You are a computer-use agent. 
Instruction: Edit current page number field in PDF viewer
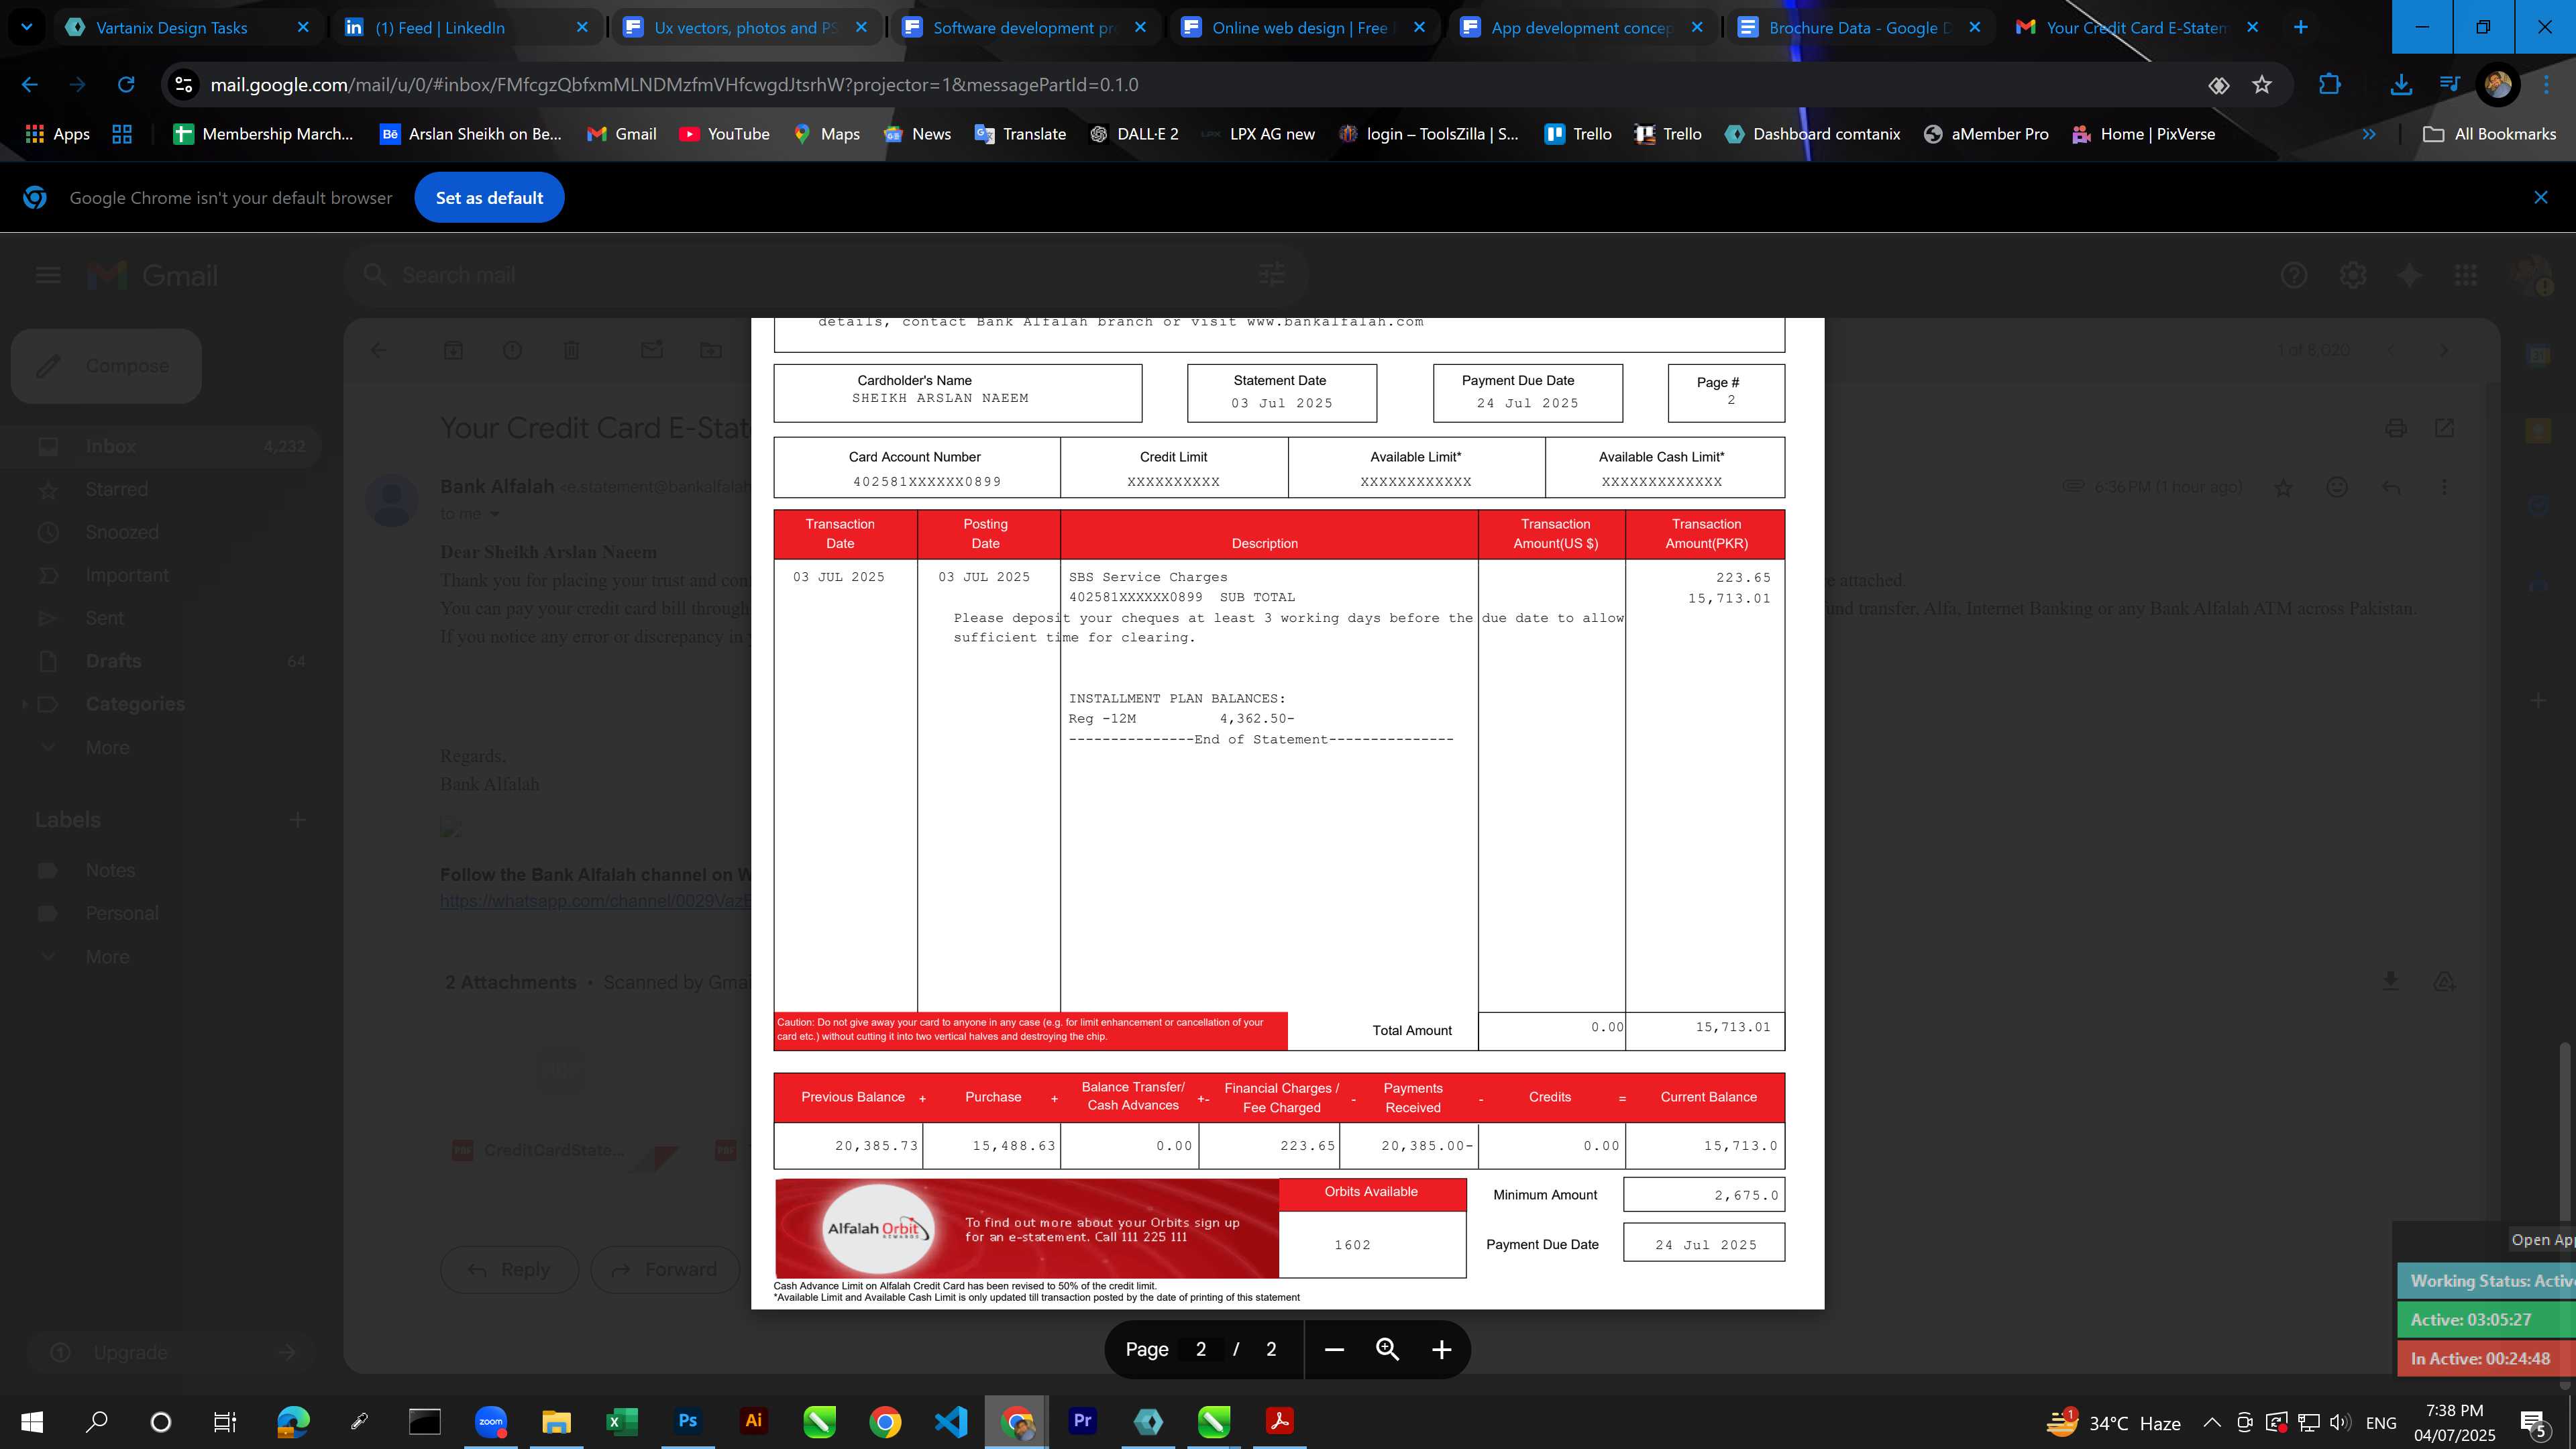click(x=1201, y=1349)
